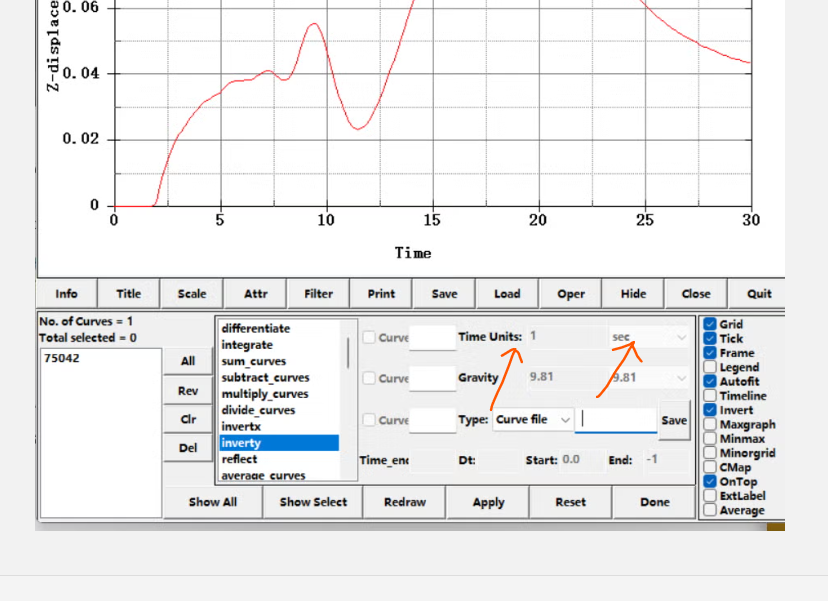The height and width of the screenshot is (601, 828).
Task: Click the Show All button
Action: (x=213, y=502)
